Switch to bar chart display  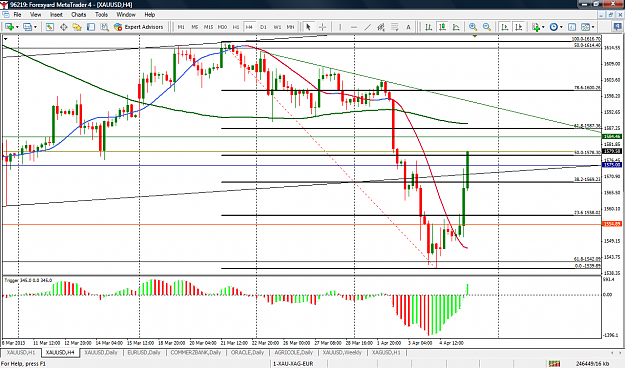tap(428, 27)
